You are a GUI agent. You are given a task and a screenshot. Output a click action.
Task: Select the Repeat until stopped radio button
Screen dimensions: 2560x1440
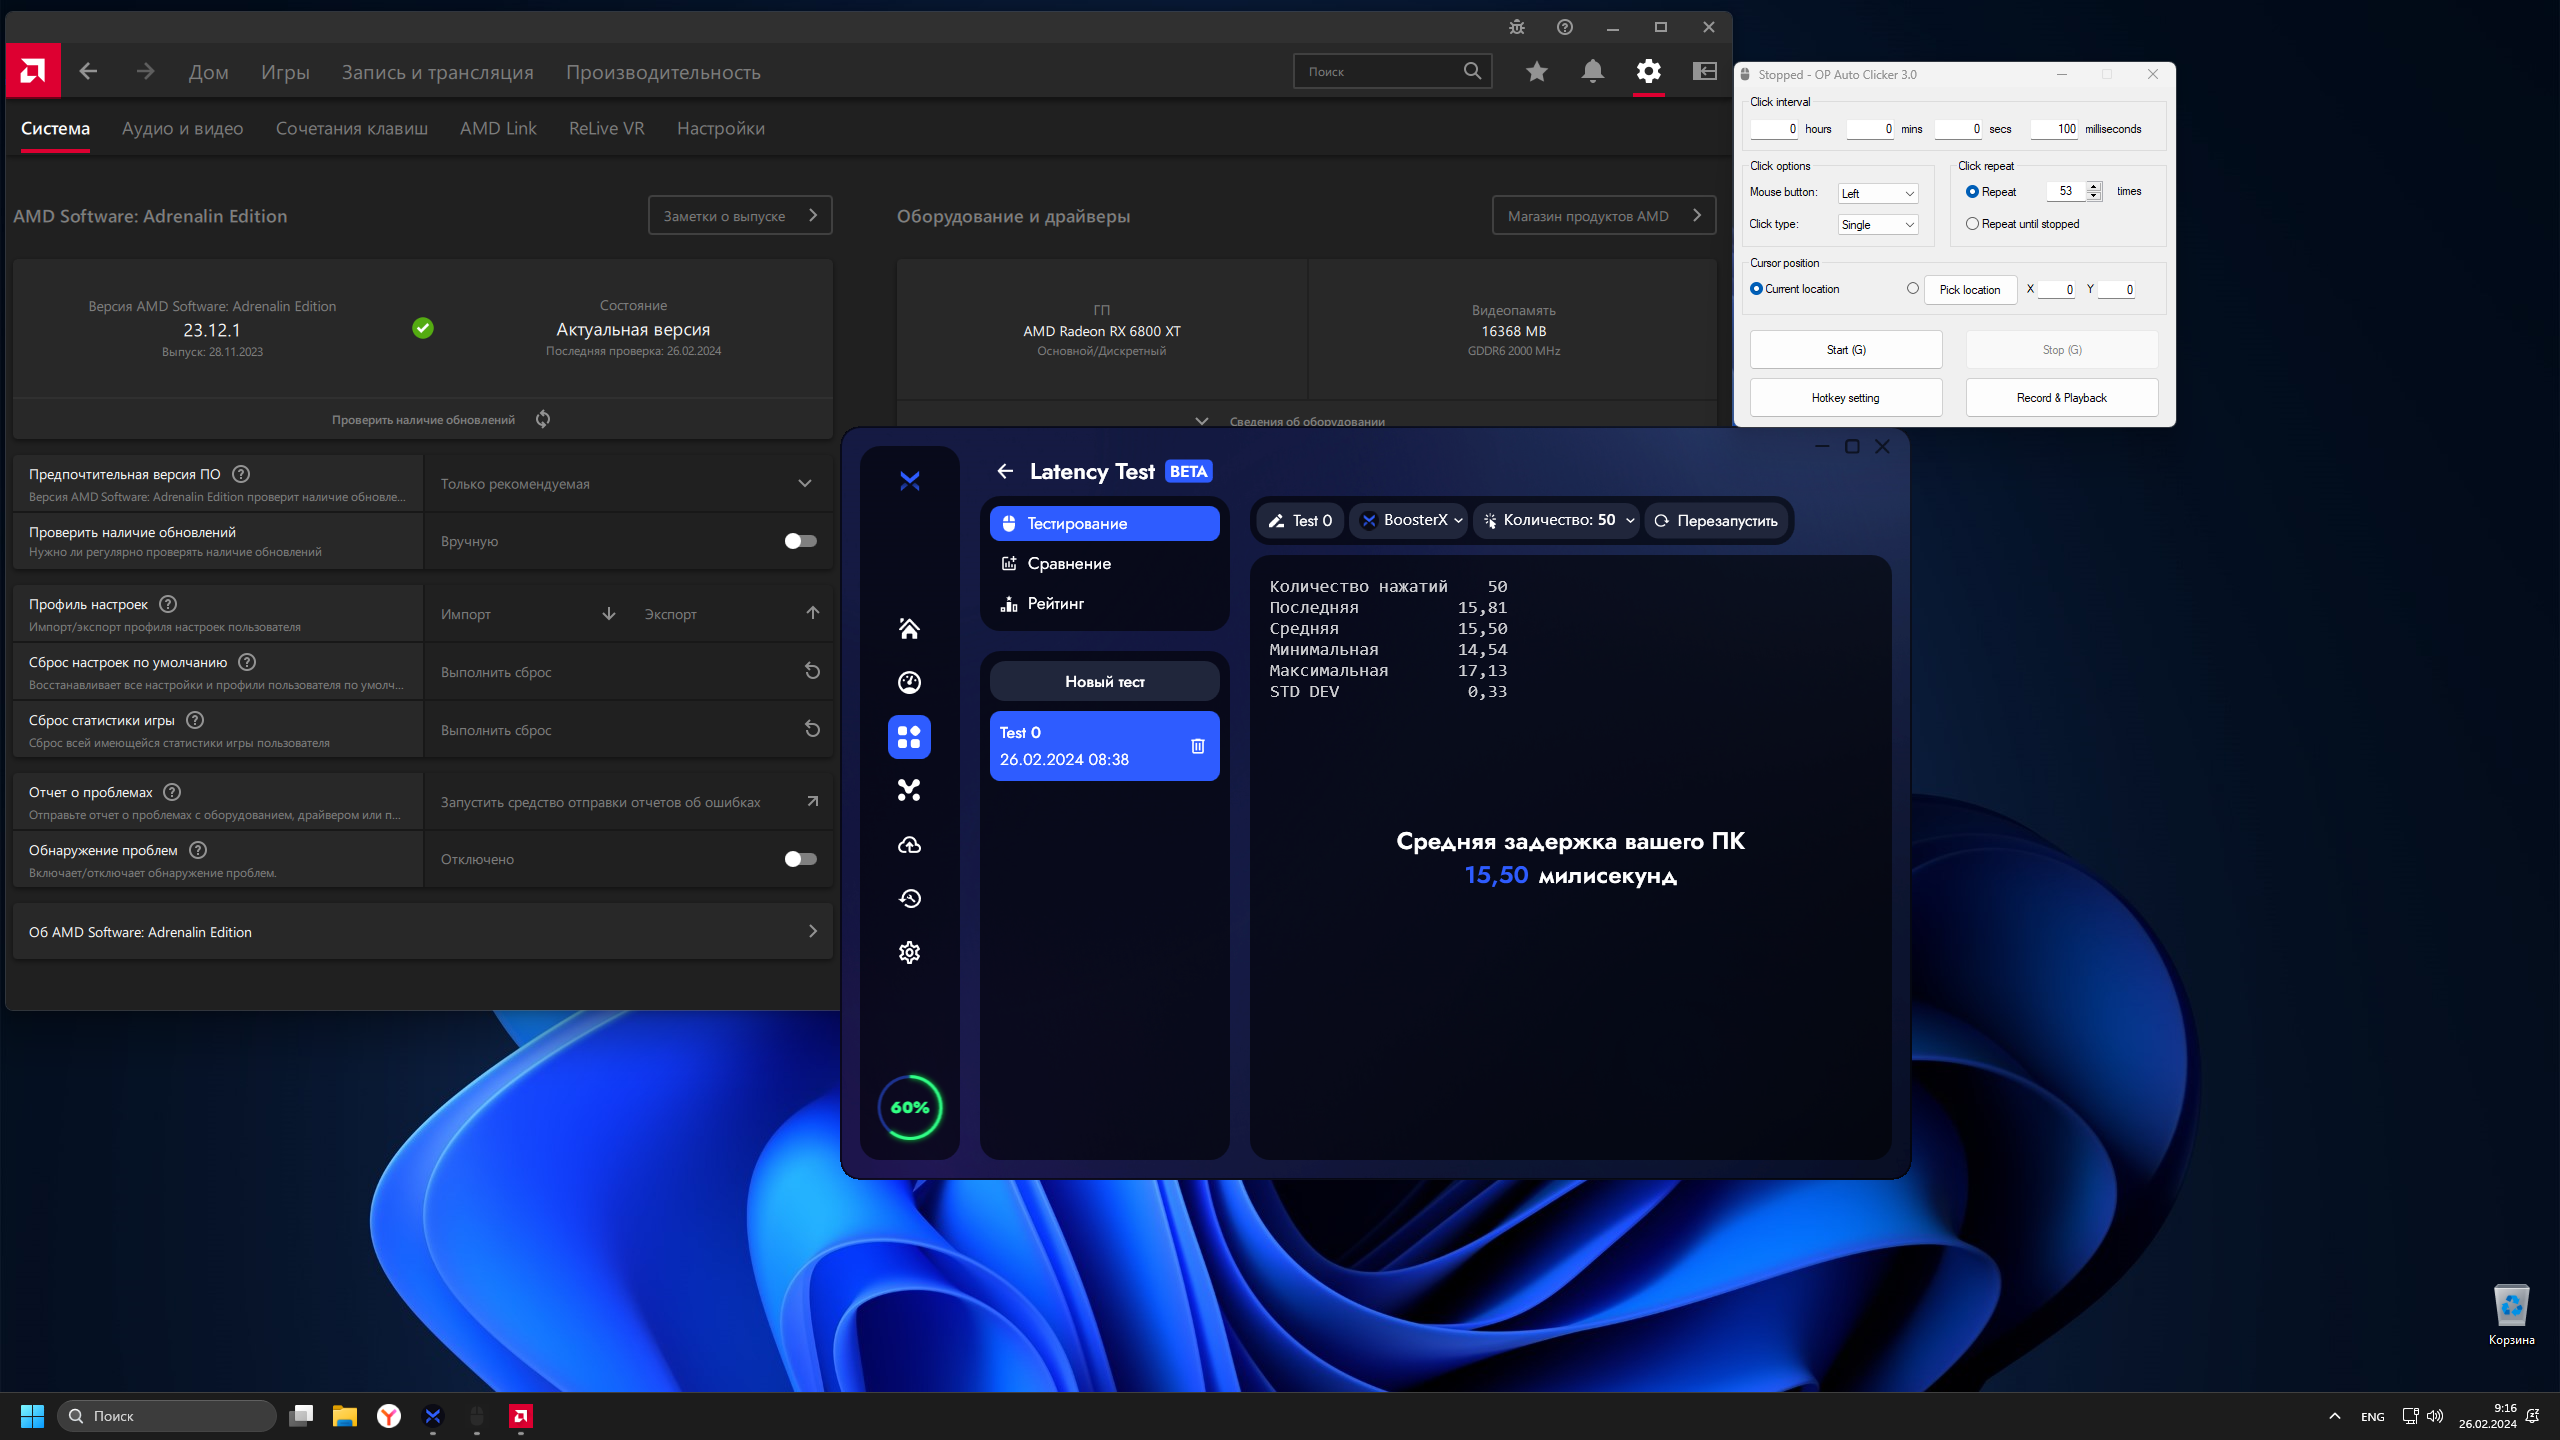click(x=1972, y=224)
